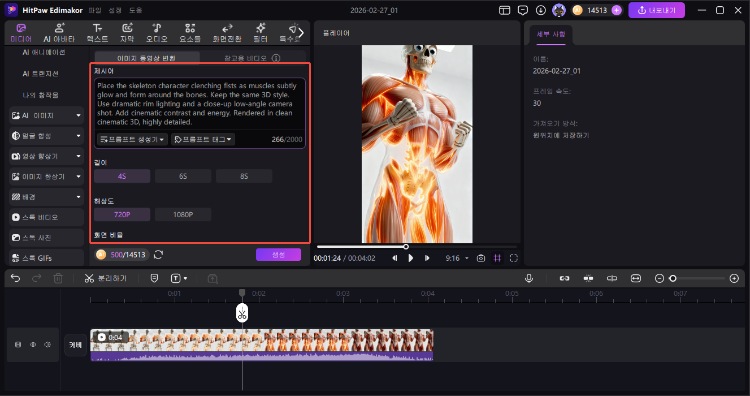This screenshot has width=750, height=396.
Task: Step to previous frame in player
Action: tap(395, 258)
